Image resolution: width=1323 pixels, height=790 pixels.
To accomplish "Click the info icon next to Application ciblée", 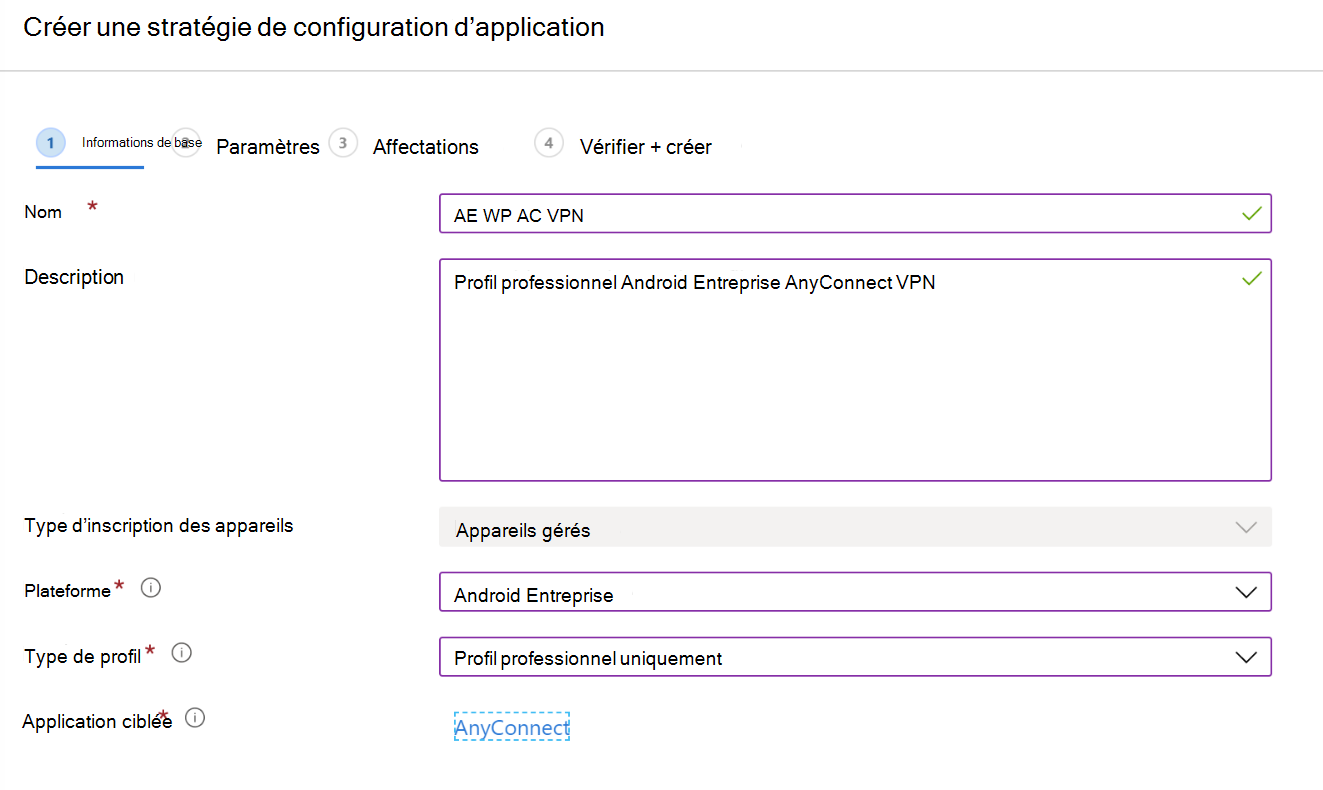I will pyautogui.click(x=196, y=718).
